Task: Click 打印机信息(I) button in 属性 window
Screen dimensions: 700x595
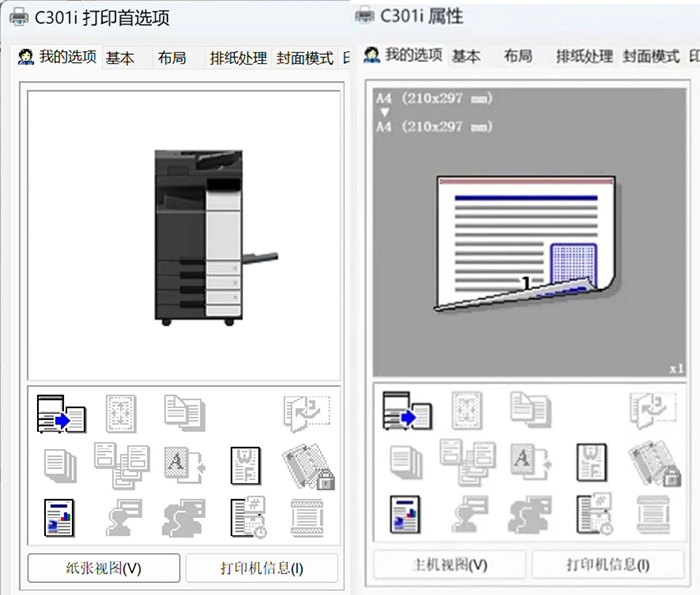Action: click(x=607, y=565)
